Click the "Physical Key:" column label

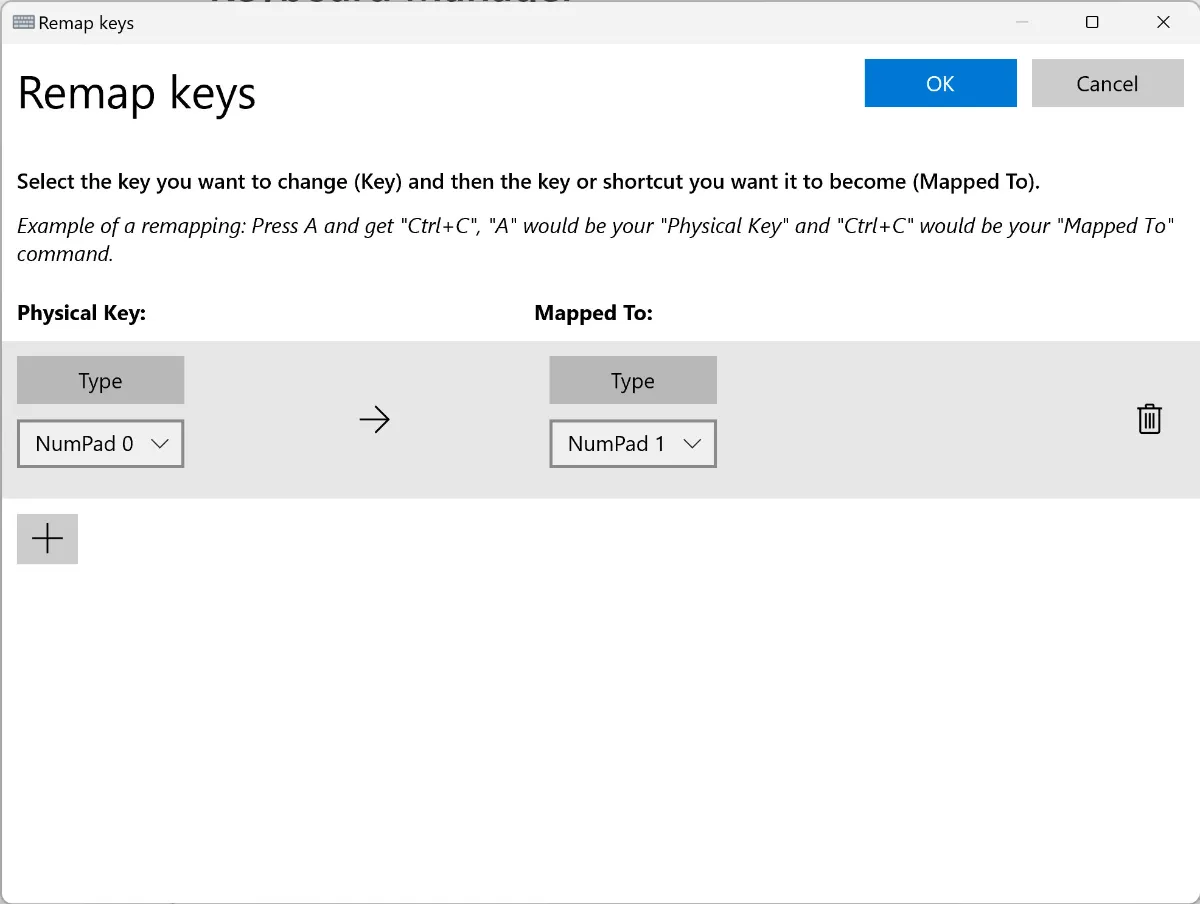[x=82, y=313]
